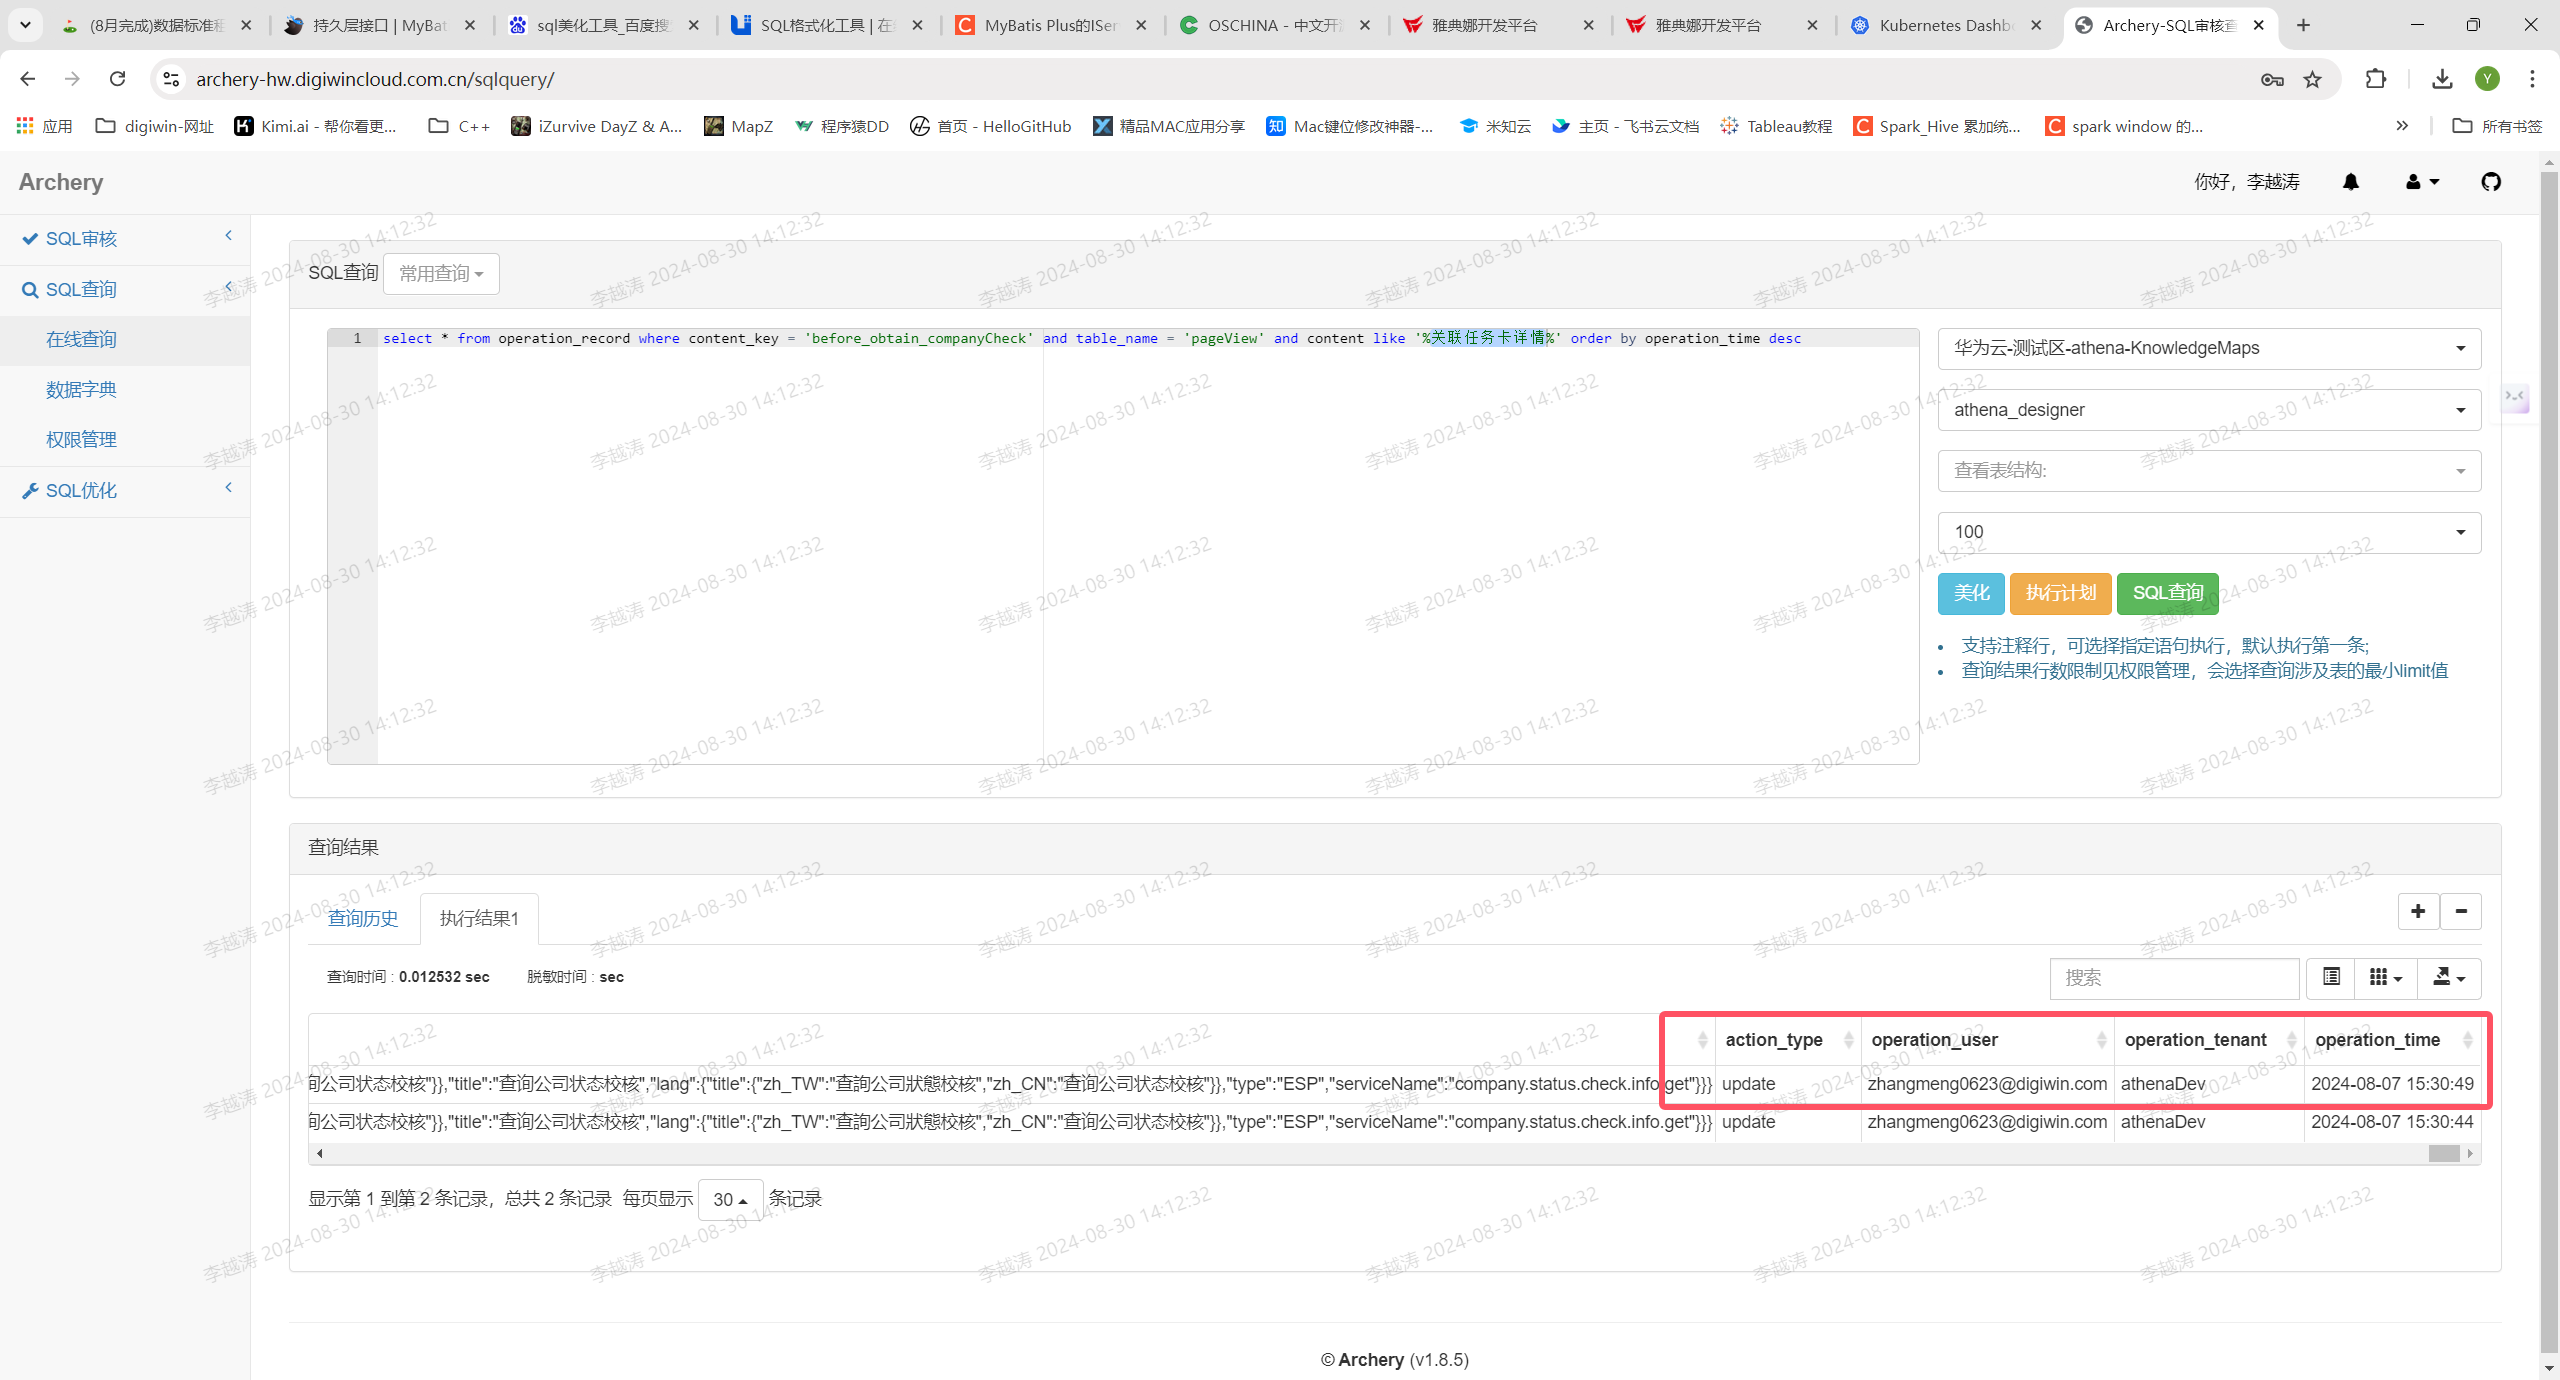Close the Kubernetes Dashboard tab
This screenshot has height=1380, width=2560.
coord(2036,25)
